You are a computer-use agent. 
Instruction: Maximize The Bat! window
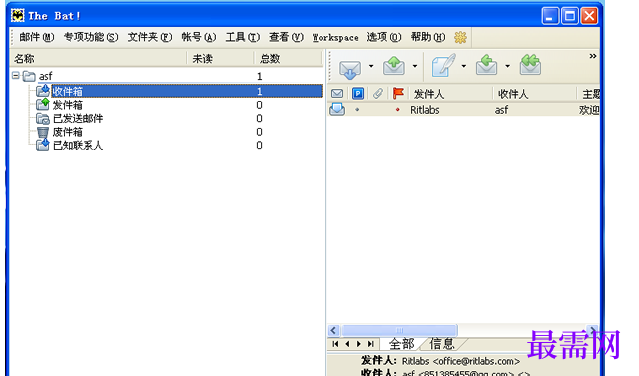(x=570, y=16)
